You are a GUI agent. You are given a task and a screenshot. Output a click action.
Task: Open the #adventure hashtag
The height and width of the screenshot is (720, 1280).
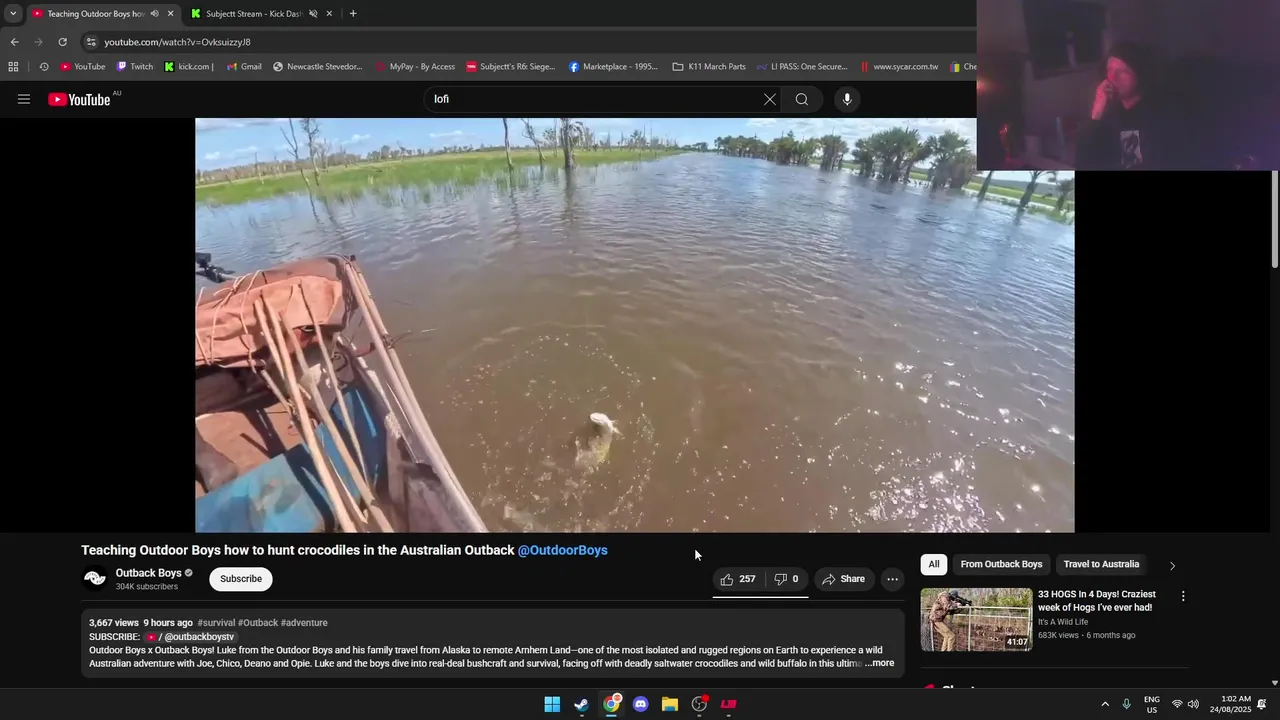pos(304,623)
